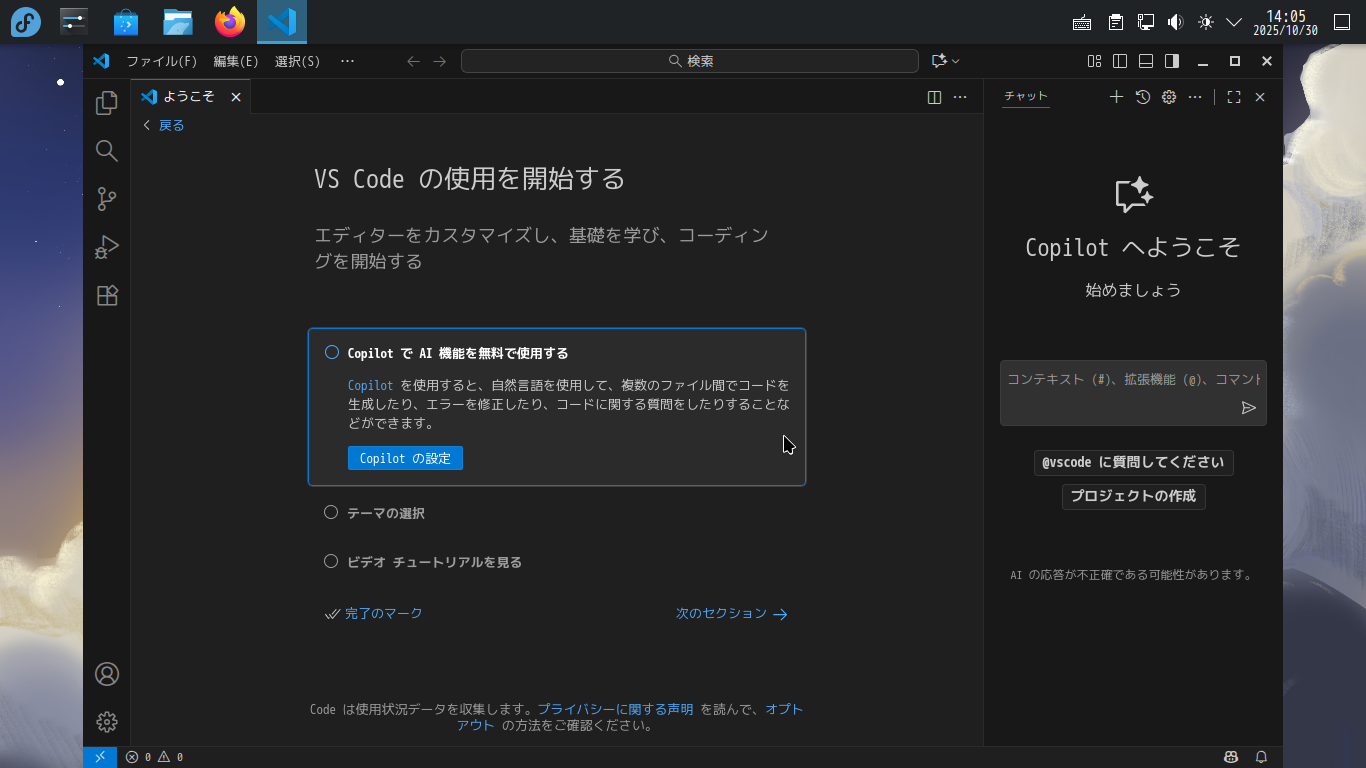
Task: Open the プライバシーに関する声明 link
Action: point(616,709)
